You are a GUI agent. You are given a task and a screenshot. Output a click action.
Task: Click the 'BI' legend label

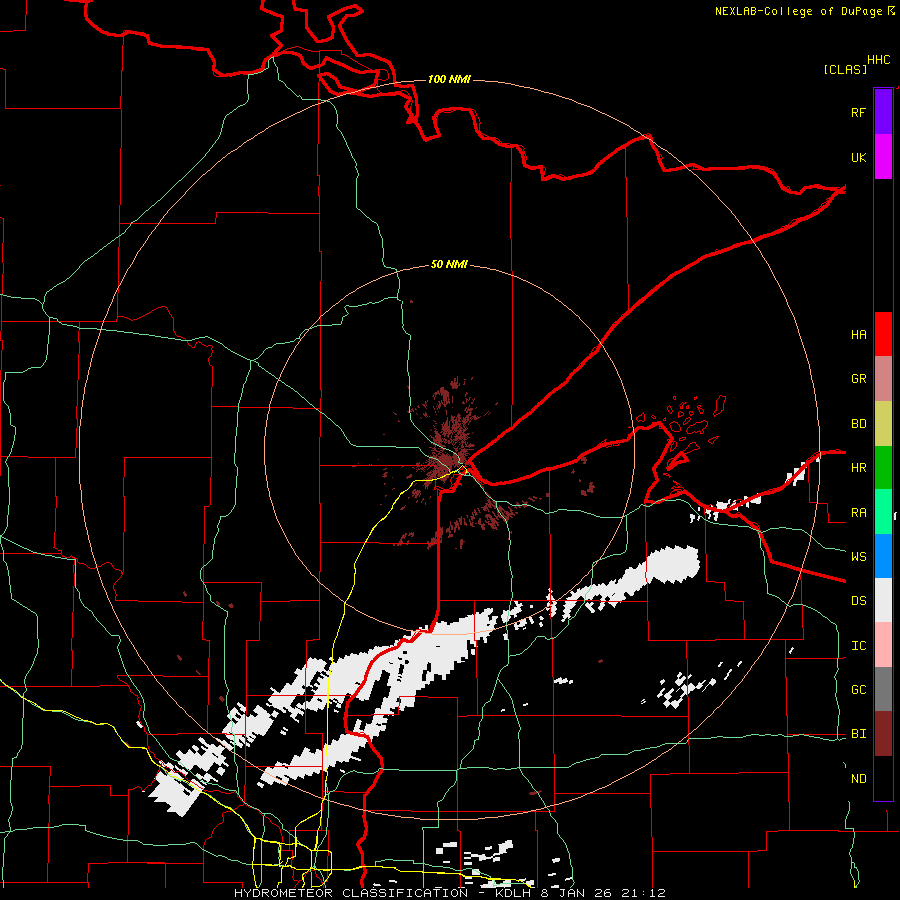pos(858,734)
